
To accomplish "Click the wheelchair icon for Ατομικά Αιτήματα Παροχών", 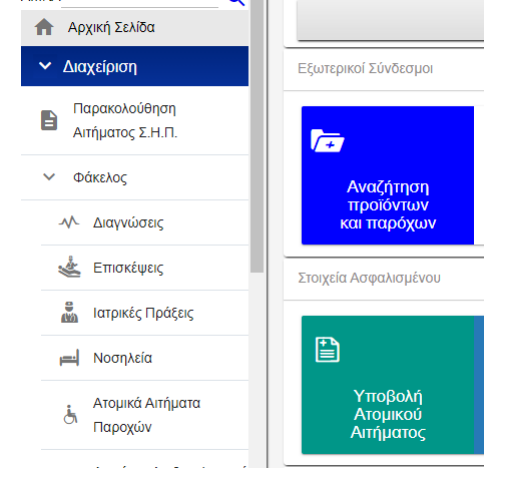I will coord(70,415).
